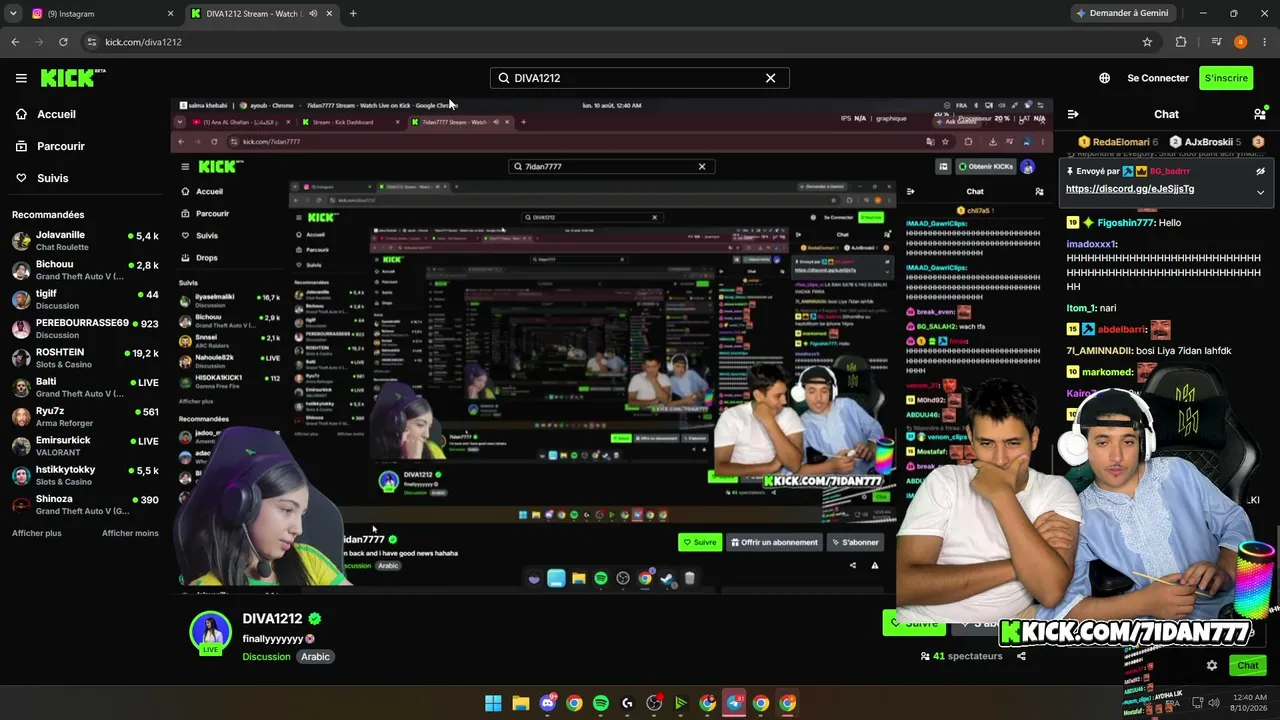
Task: Click the taskbar clock showing 12:40 AM
Action: (x=1249, y=703)
